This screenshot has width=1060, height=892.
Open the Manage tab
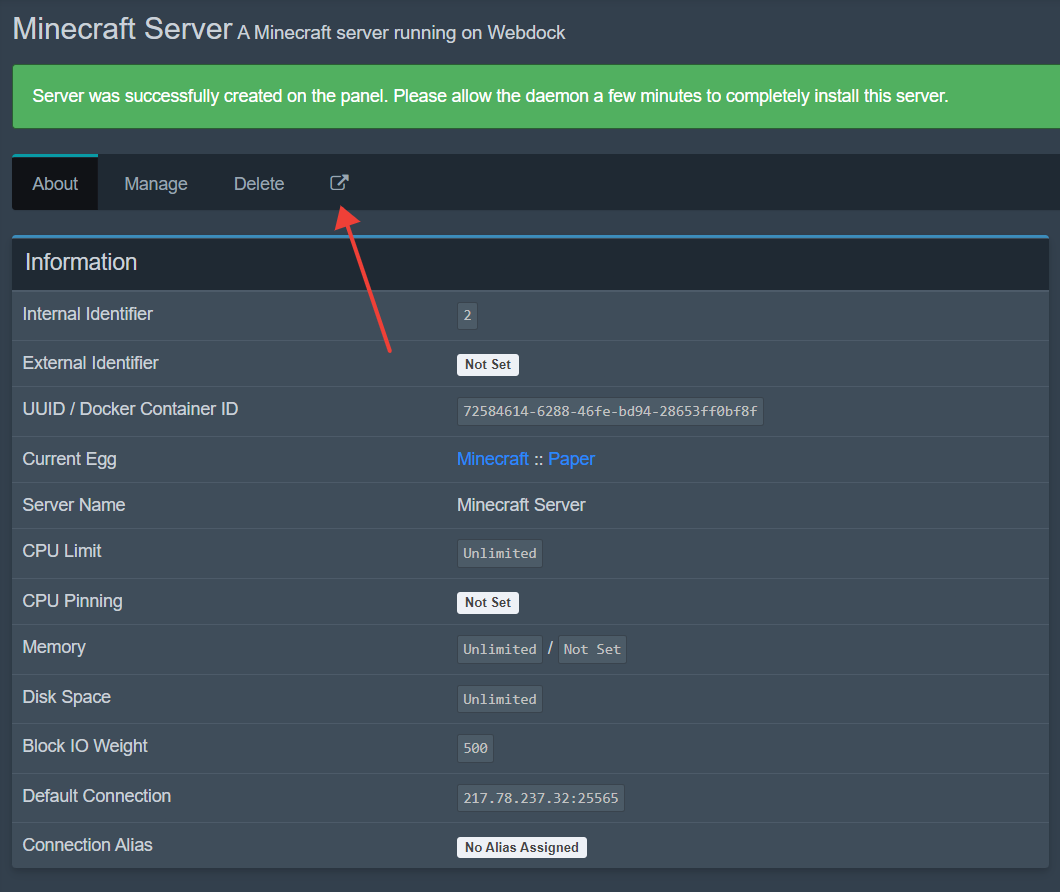point(156,184)
